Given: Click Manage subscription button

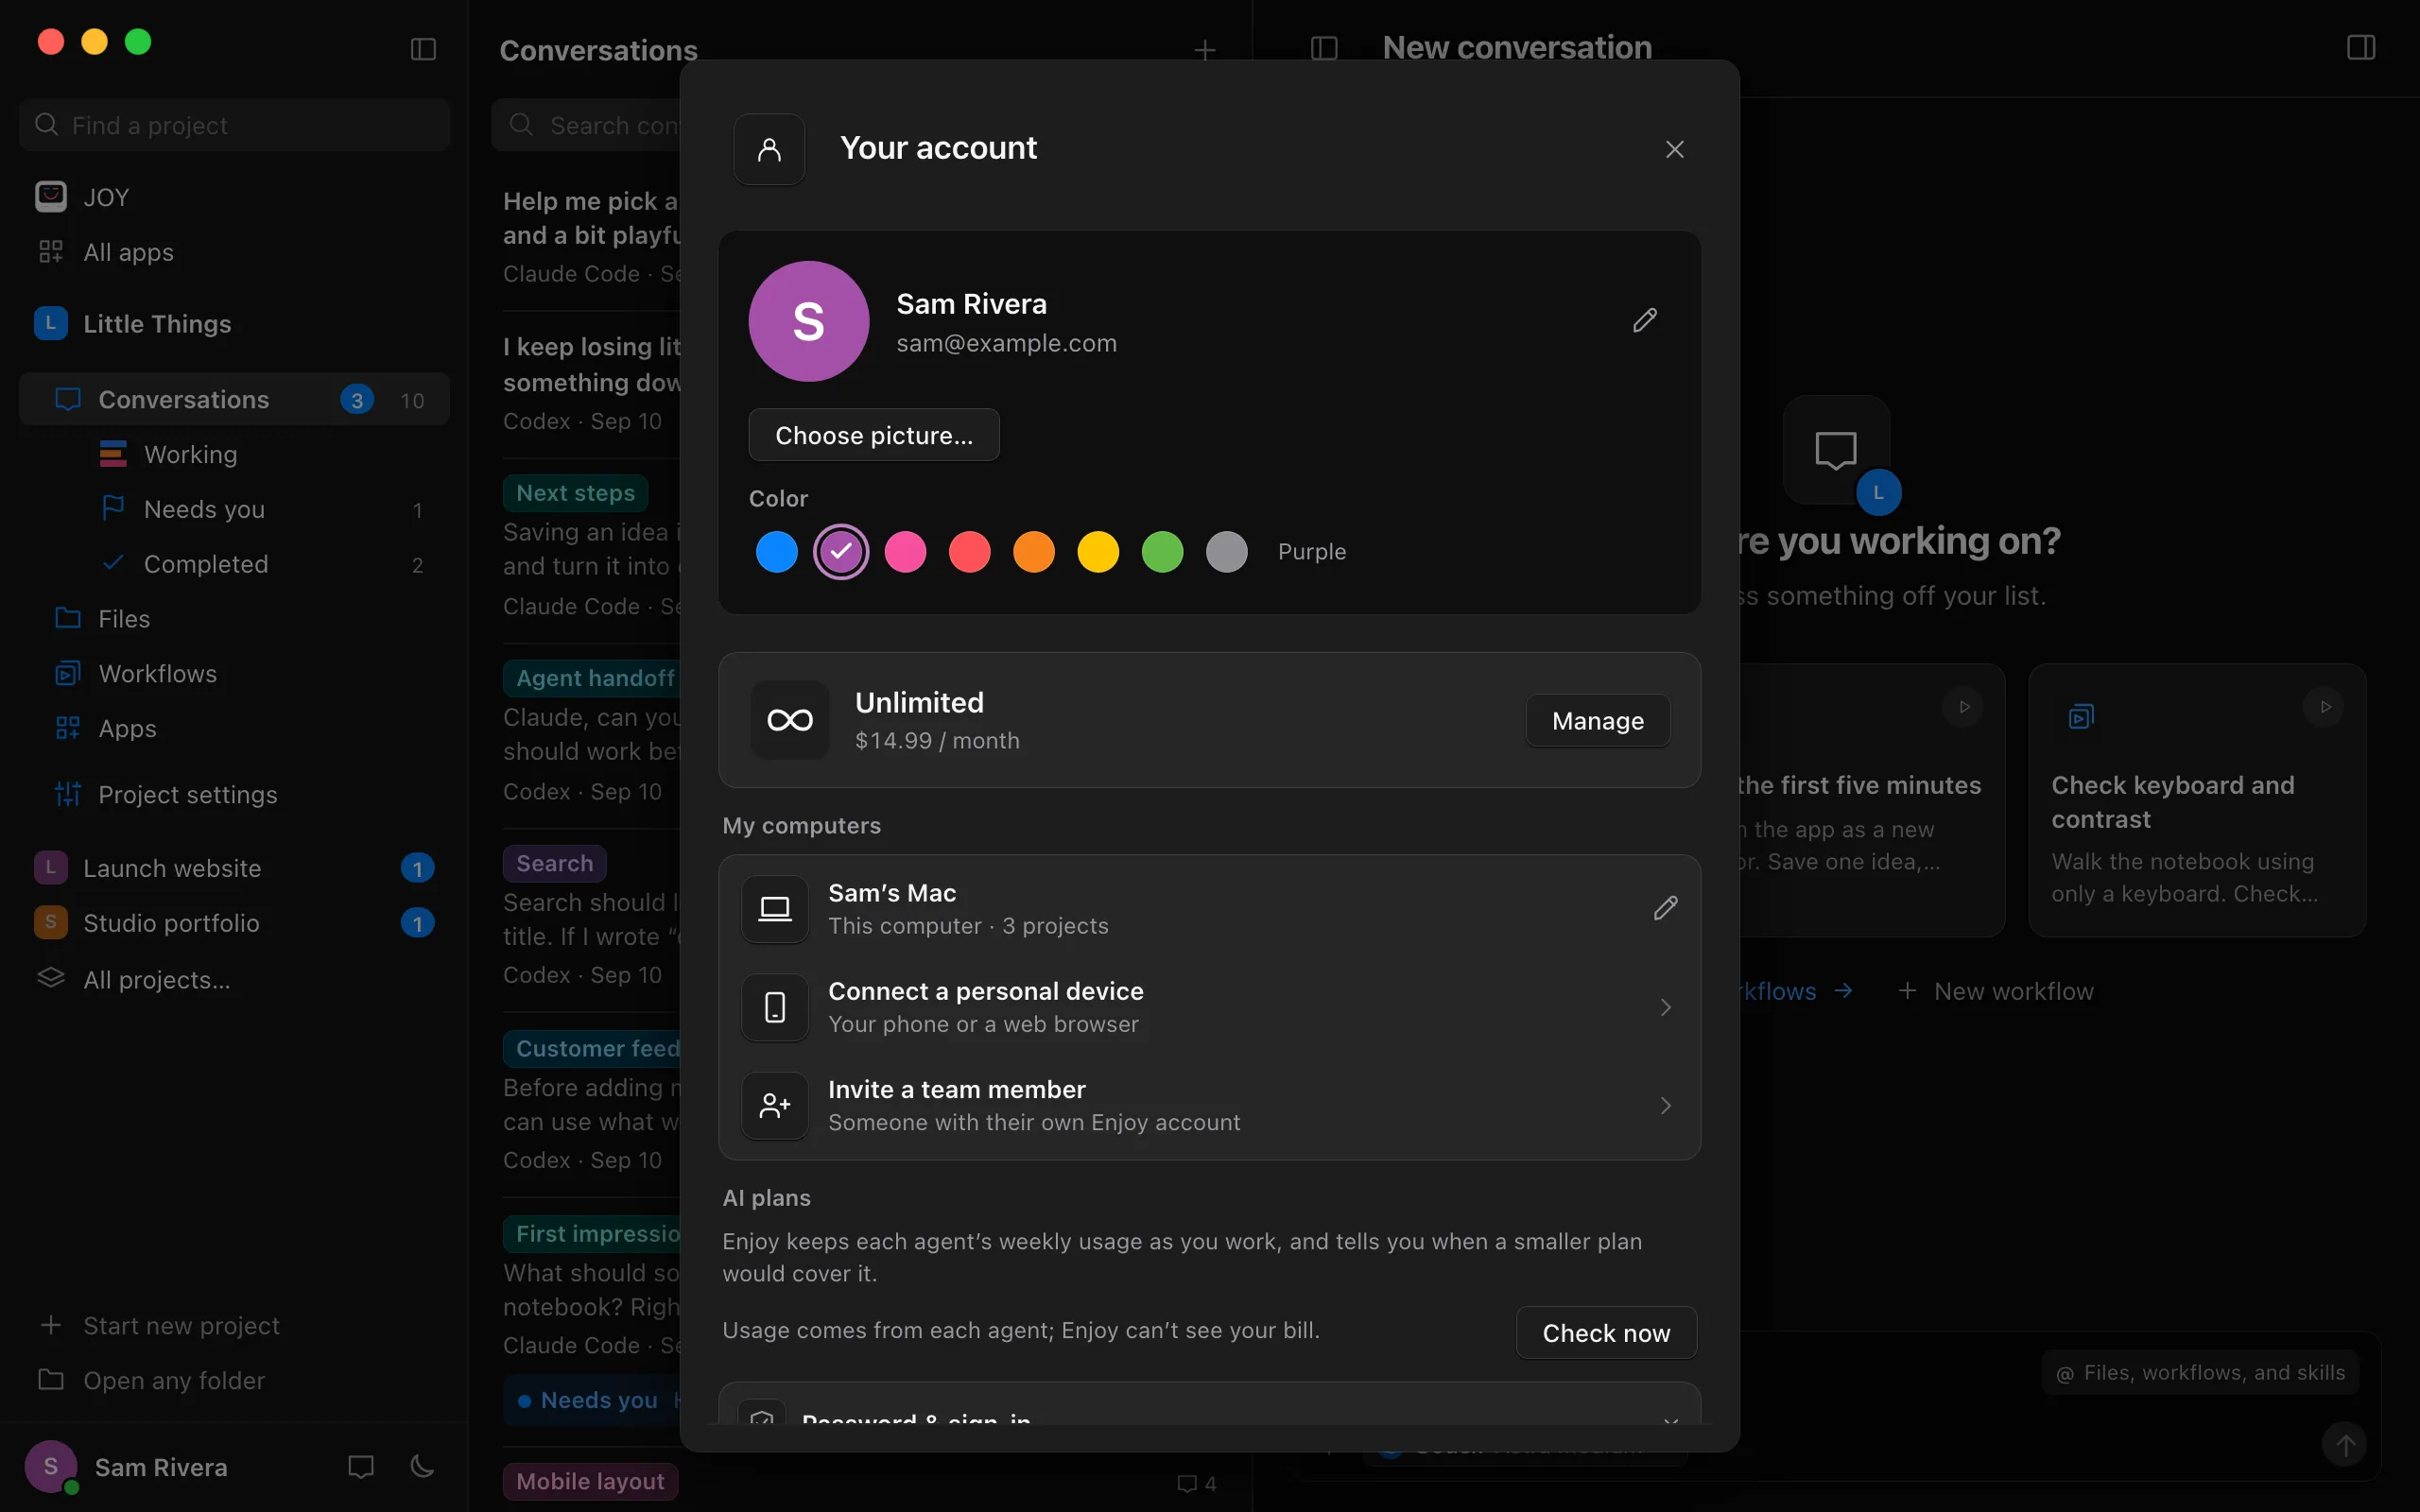Looking at the screenshot, I should tap(1597, 720).
